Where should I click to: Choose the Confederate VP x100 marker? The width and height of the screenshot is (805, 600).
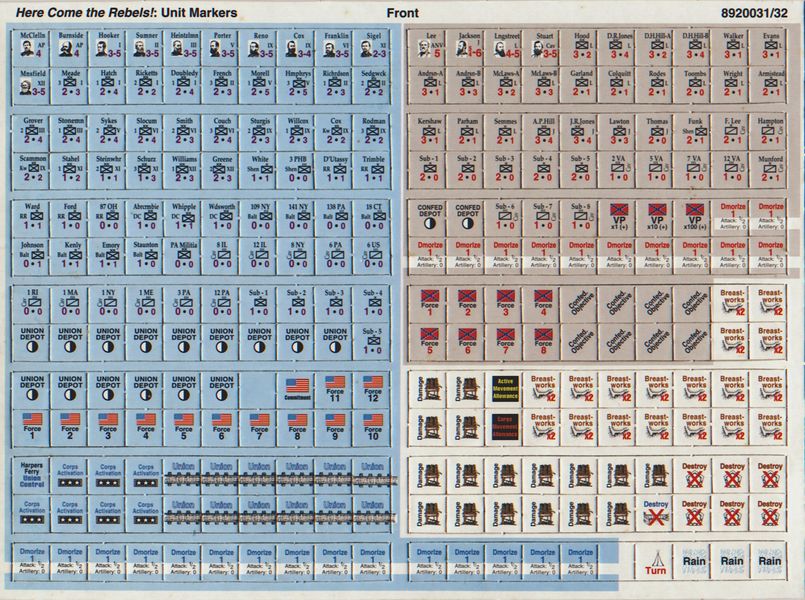[695, 217]
